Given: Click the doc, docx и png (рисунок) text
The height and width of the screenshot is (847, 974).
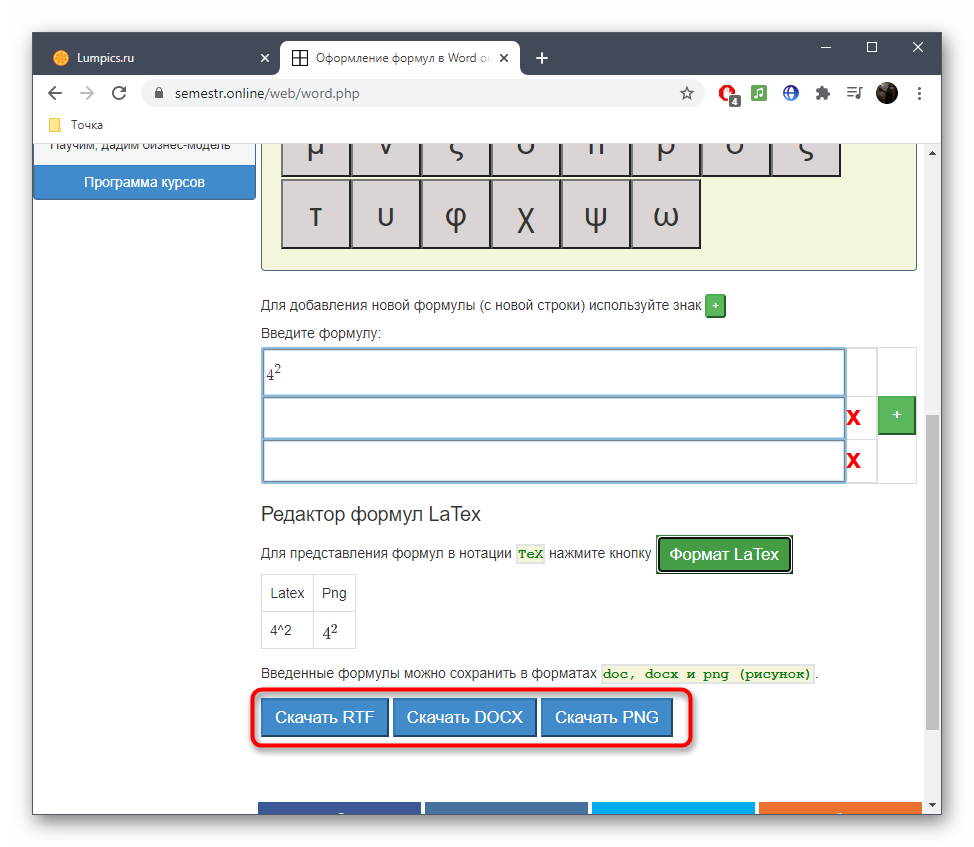Looking at the screenshot, I should (707, 674).
